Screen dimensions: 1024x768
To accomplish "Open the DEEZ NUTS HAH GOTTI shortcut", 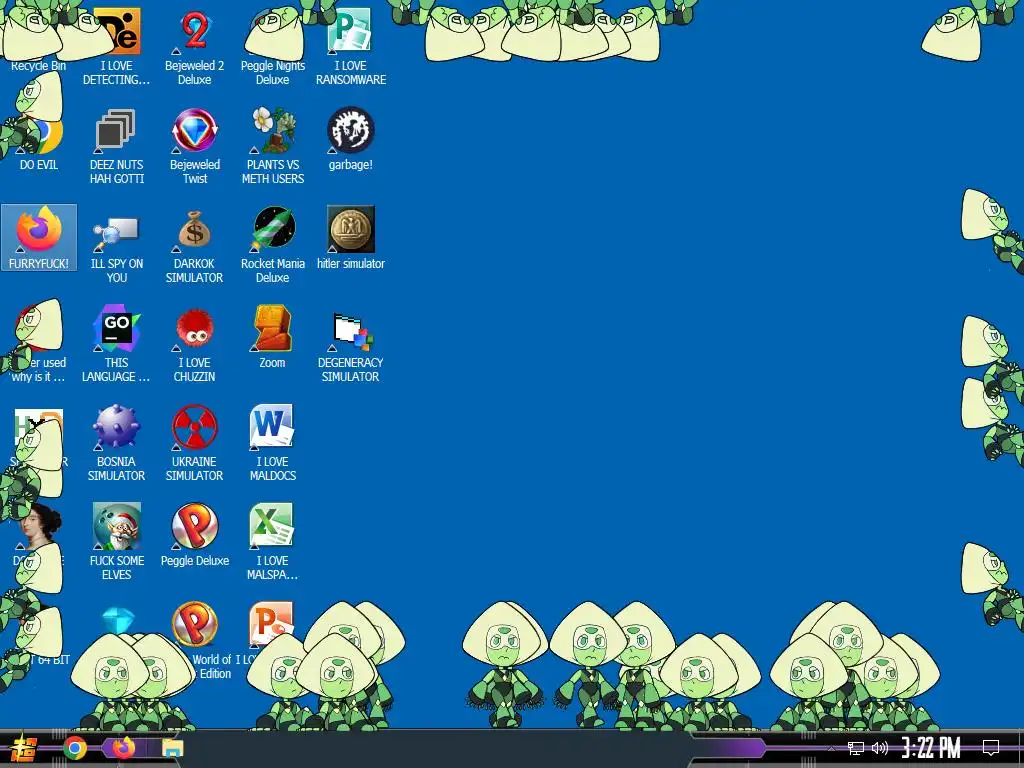I will (x=116, y=146).
